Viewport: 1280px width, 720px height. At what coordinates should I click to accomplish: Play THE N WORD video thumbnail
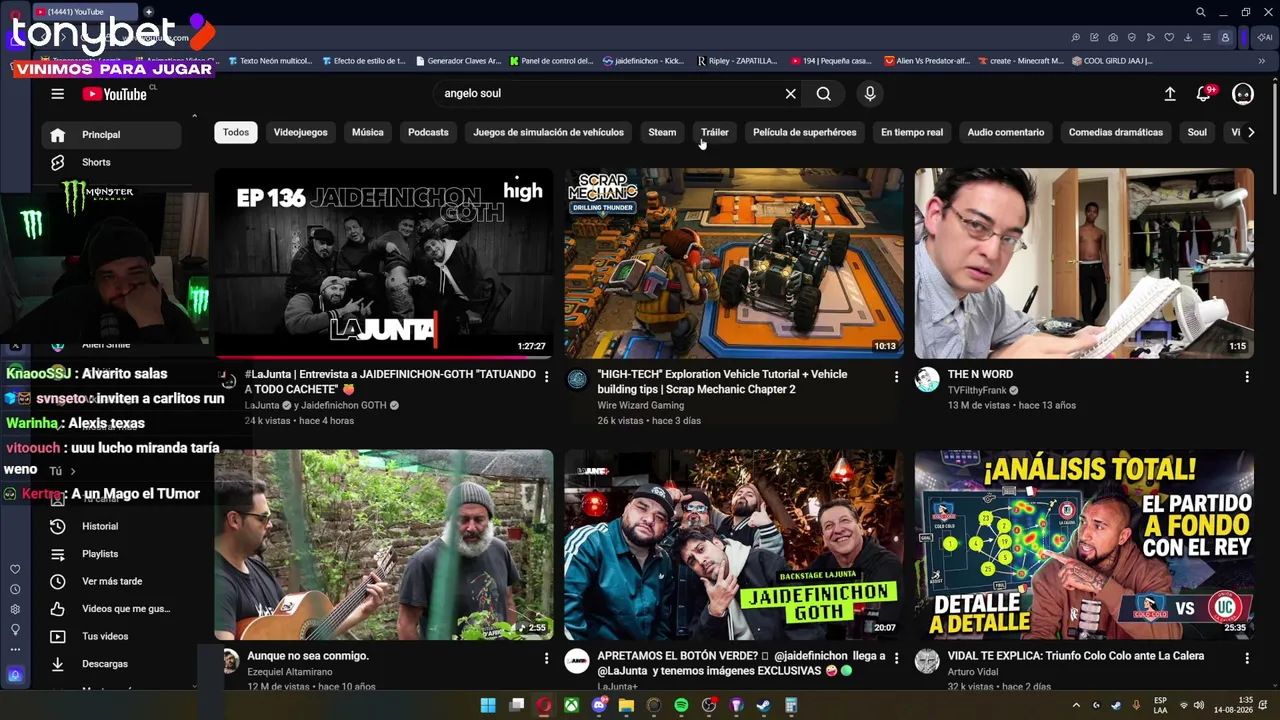click(1084, 263)
